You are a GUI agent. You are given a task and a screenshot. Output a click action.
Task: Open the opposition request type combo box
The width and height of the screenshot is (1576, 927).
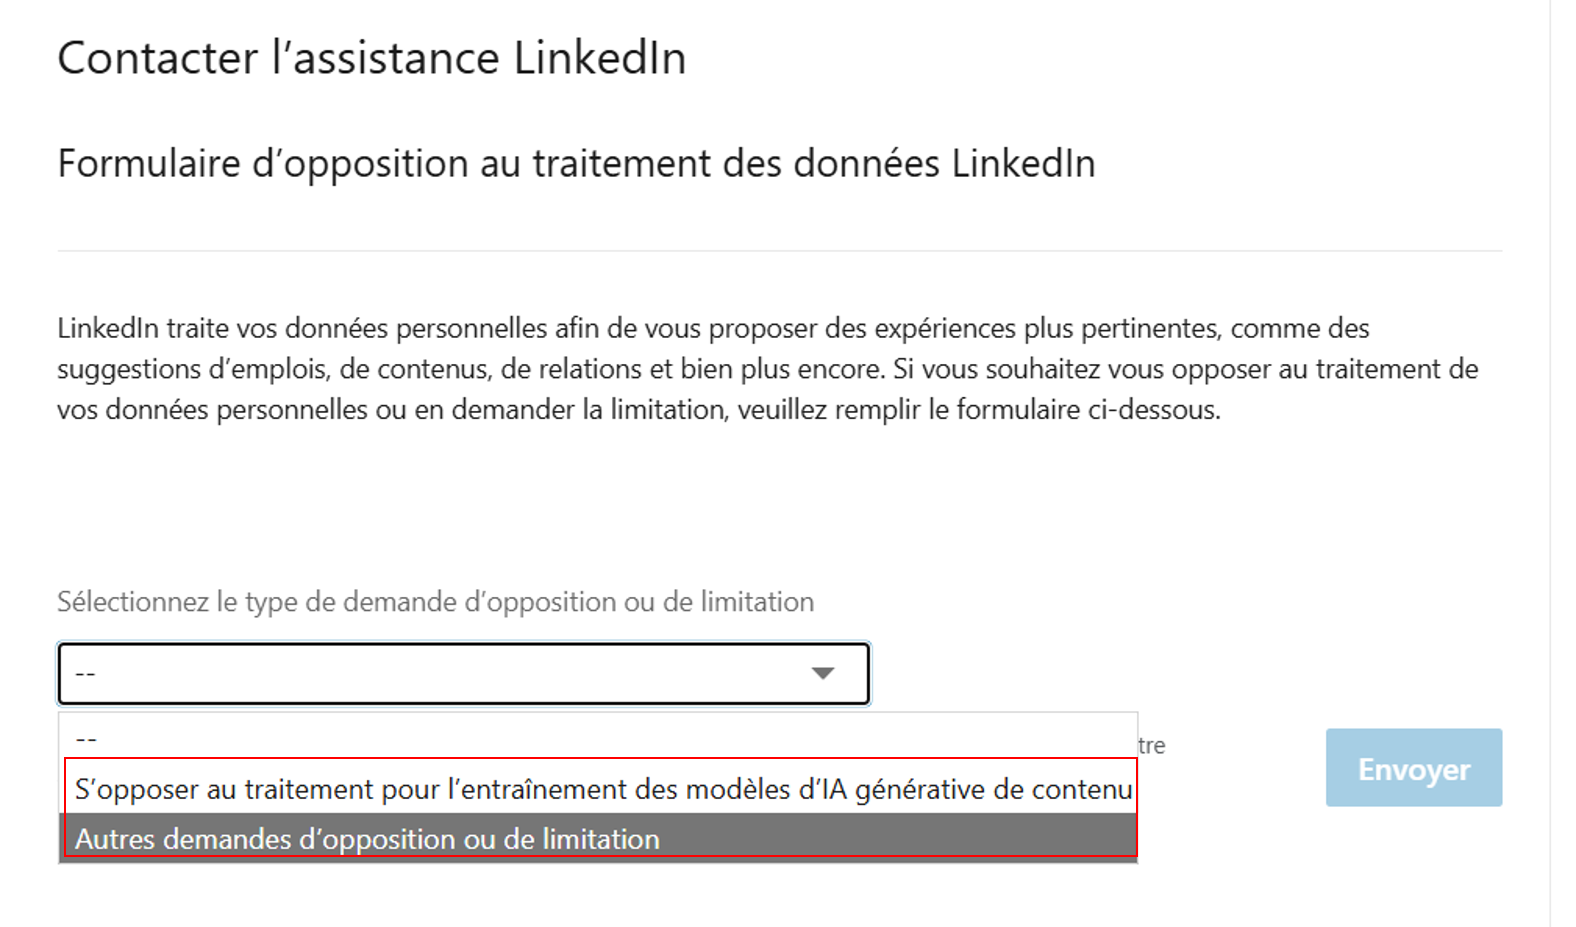click(x=440, y=674)
